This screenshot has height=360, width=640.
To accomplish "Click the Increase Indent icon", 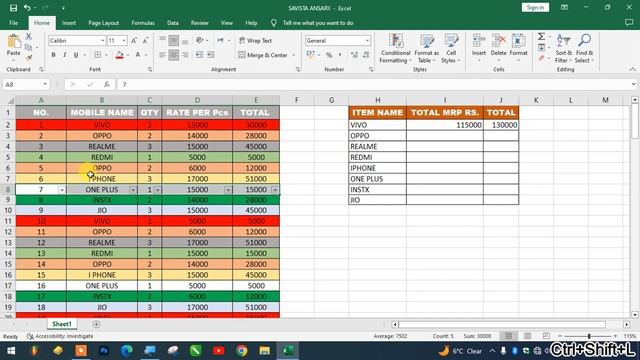I will tap(211, 55).
